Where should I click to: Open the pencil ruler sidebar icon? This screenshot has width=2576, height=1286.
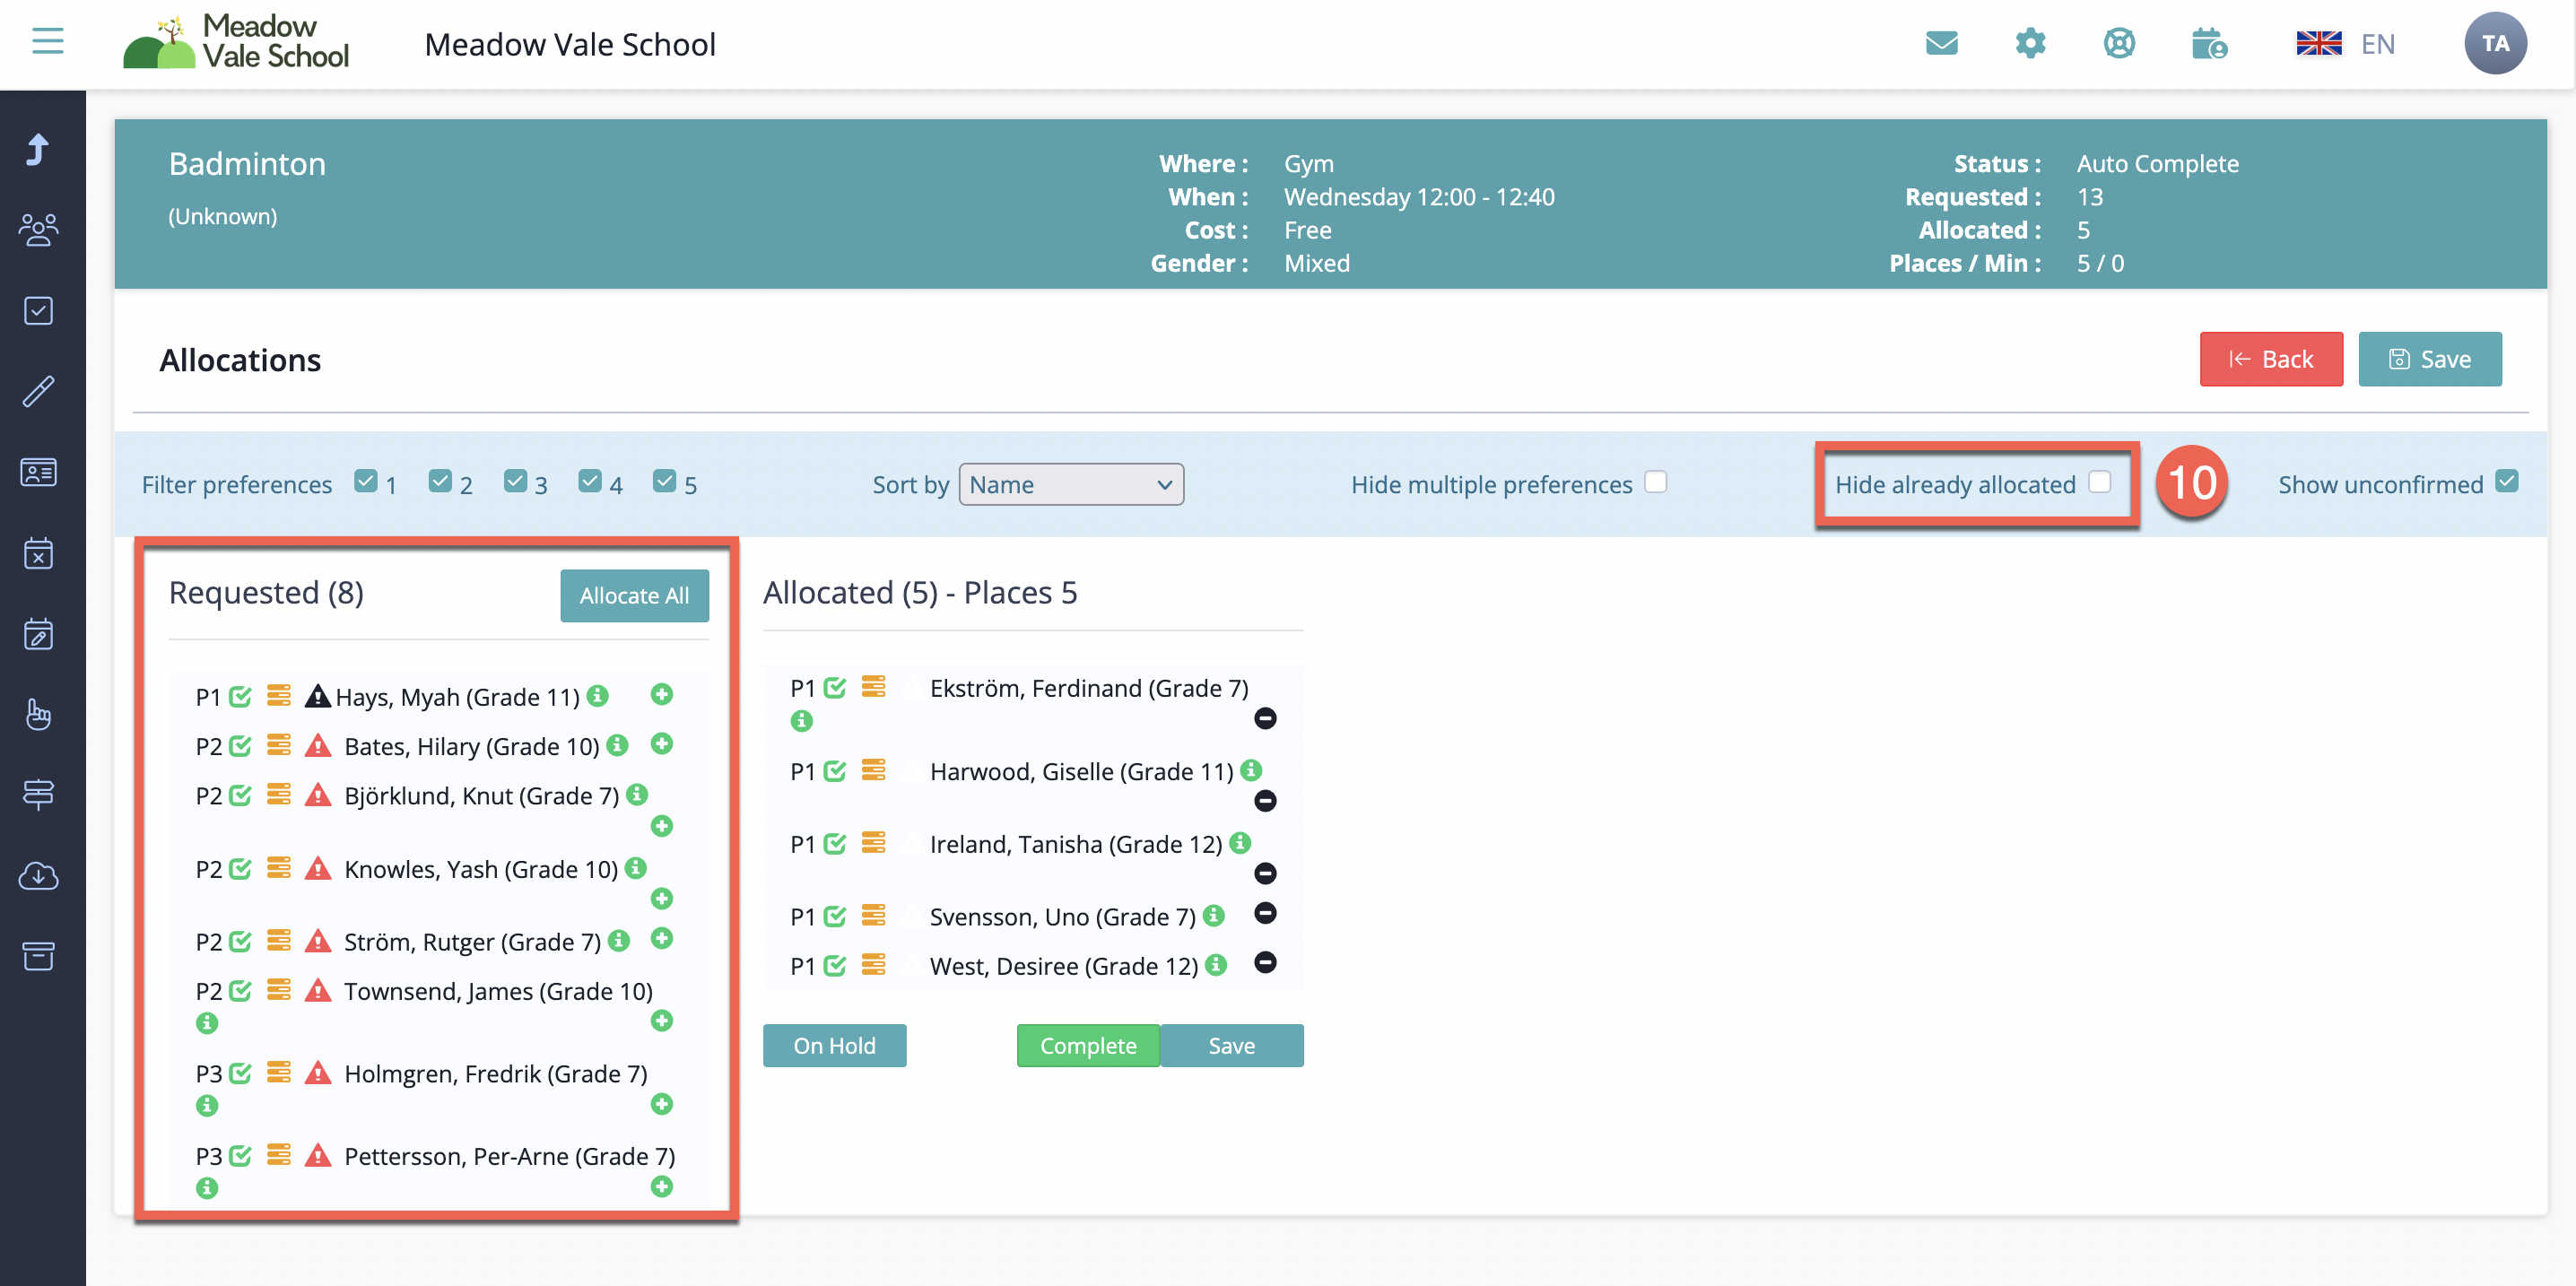coord(38,392)
